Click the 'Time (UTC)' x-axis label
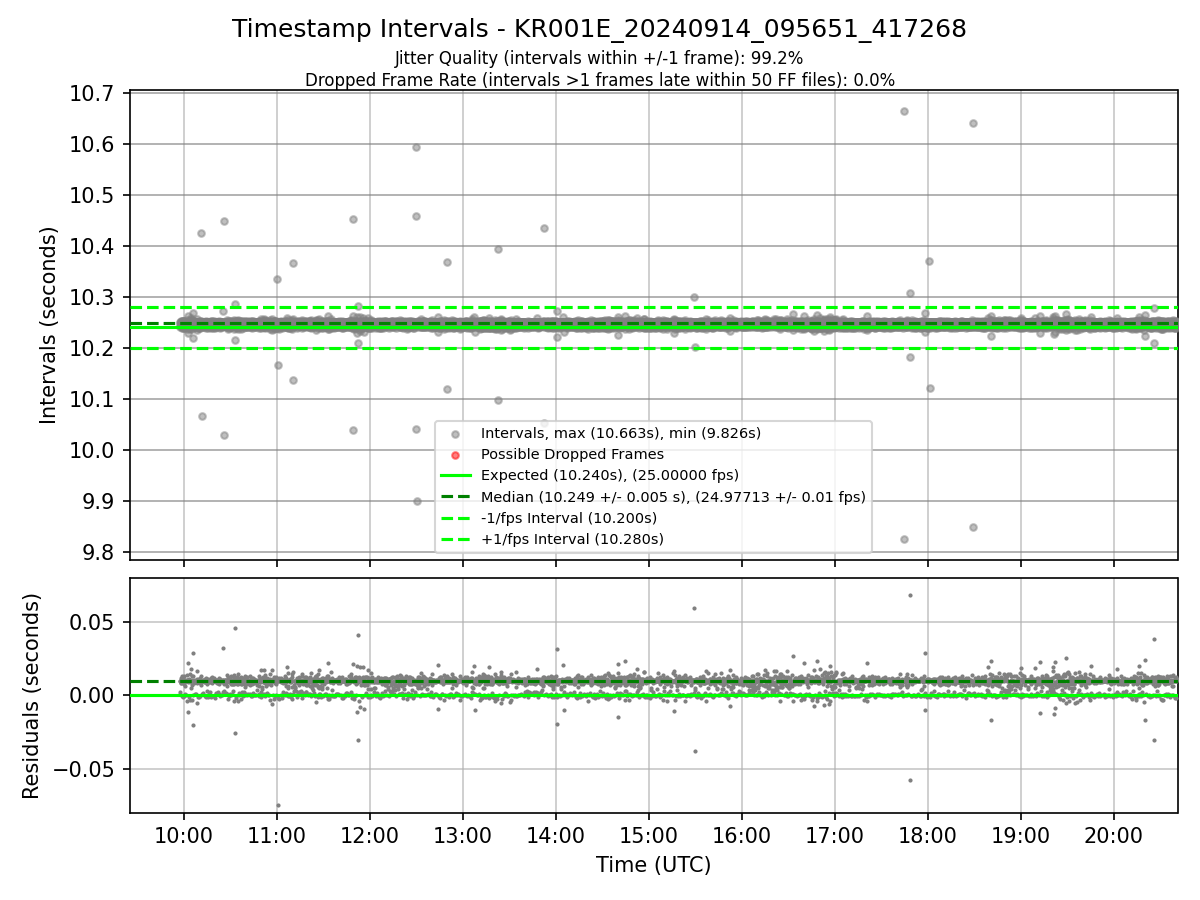The image size is (1200, 900). pyautogui.click(x=653, y=865)
